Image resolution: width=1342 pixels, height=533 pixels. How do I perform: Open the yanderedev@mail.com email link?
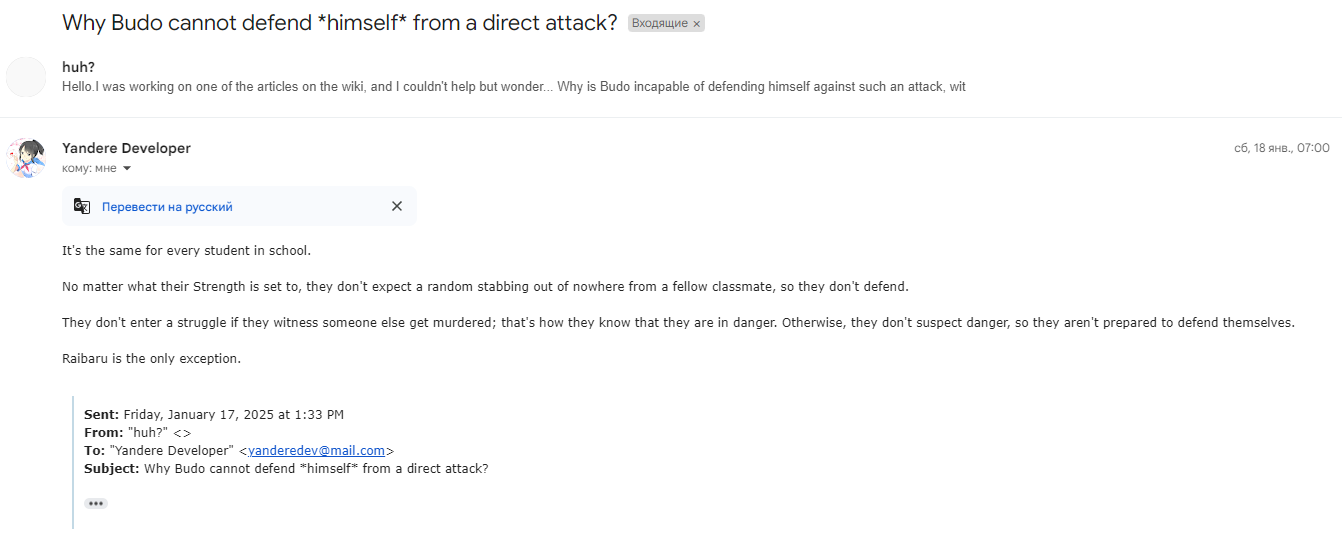click(316, 451)
